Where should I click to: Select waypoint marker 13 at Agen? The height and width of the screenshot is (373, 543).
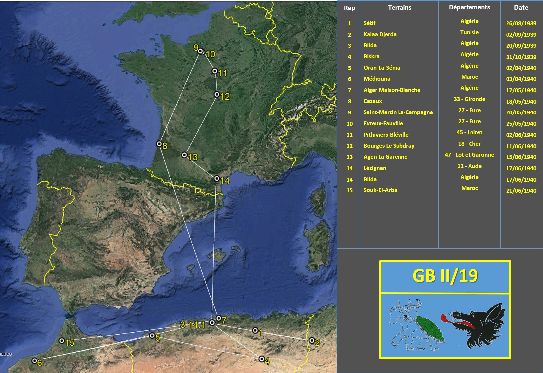185,155
